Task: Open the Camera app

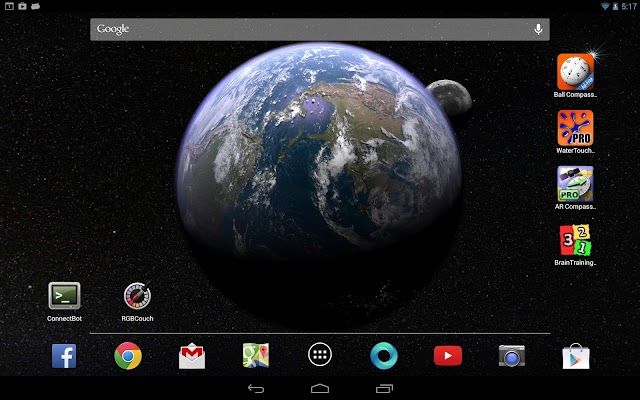Action: tap(512, 356)
